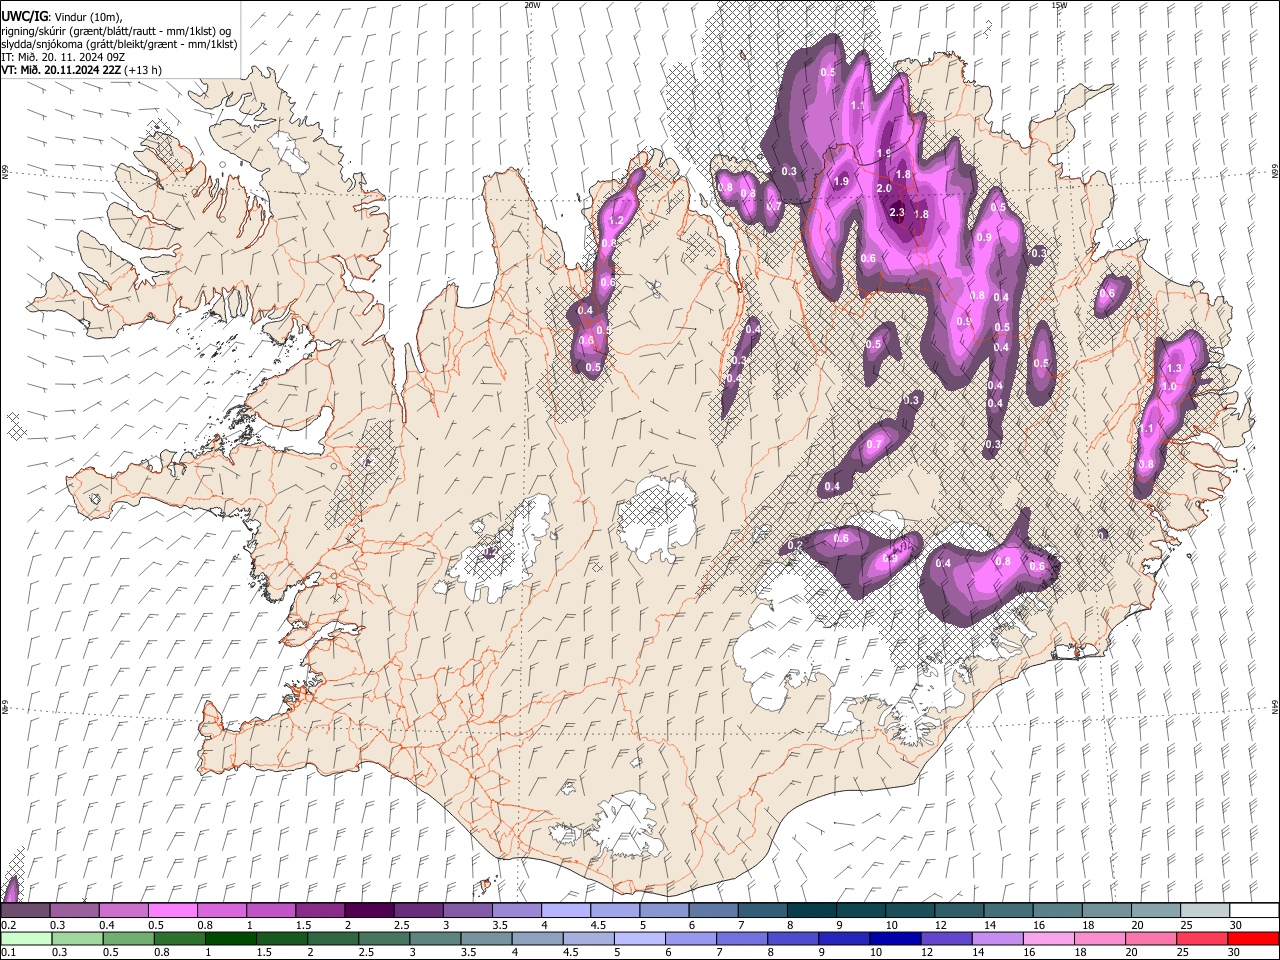Image resolution: width=1280 pixels, height=960 pixels.
Task: Click the '0.2' label in the top legend
Action: [9, 925]
